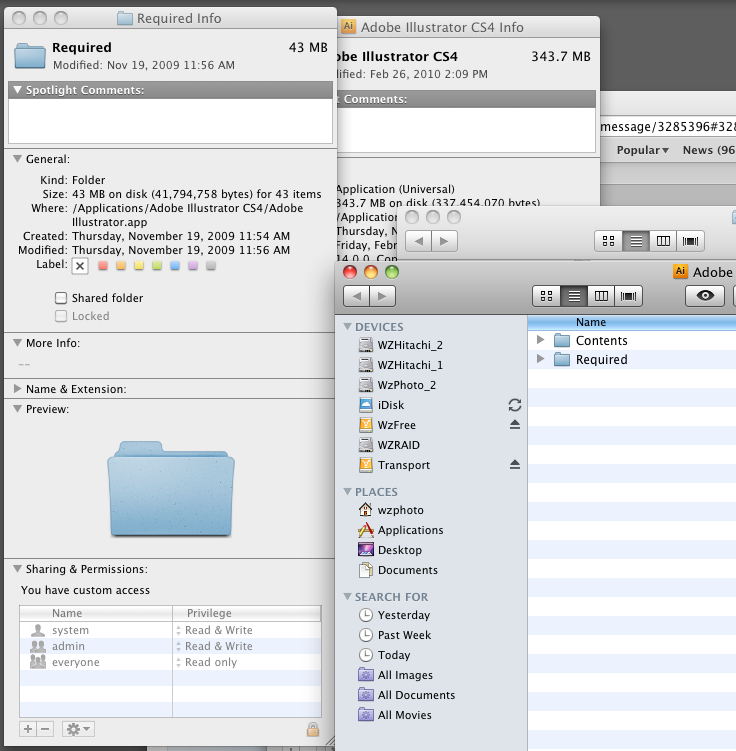This screenshot has width=736, height=751.
Task: Apply the green label color
Action: [x=157, y=265]
